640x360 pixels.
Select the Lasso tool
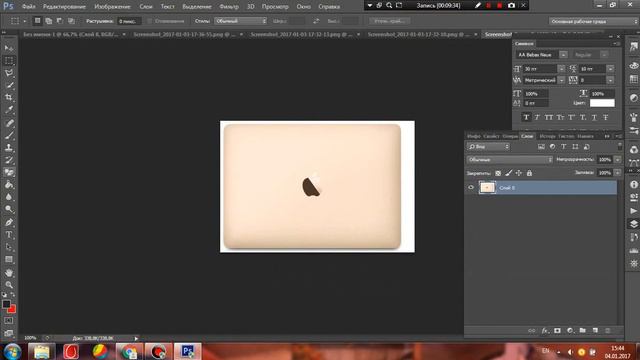coord(9,73)
